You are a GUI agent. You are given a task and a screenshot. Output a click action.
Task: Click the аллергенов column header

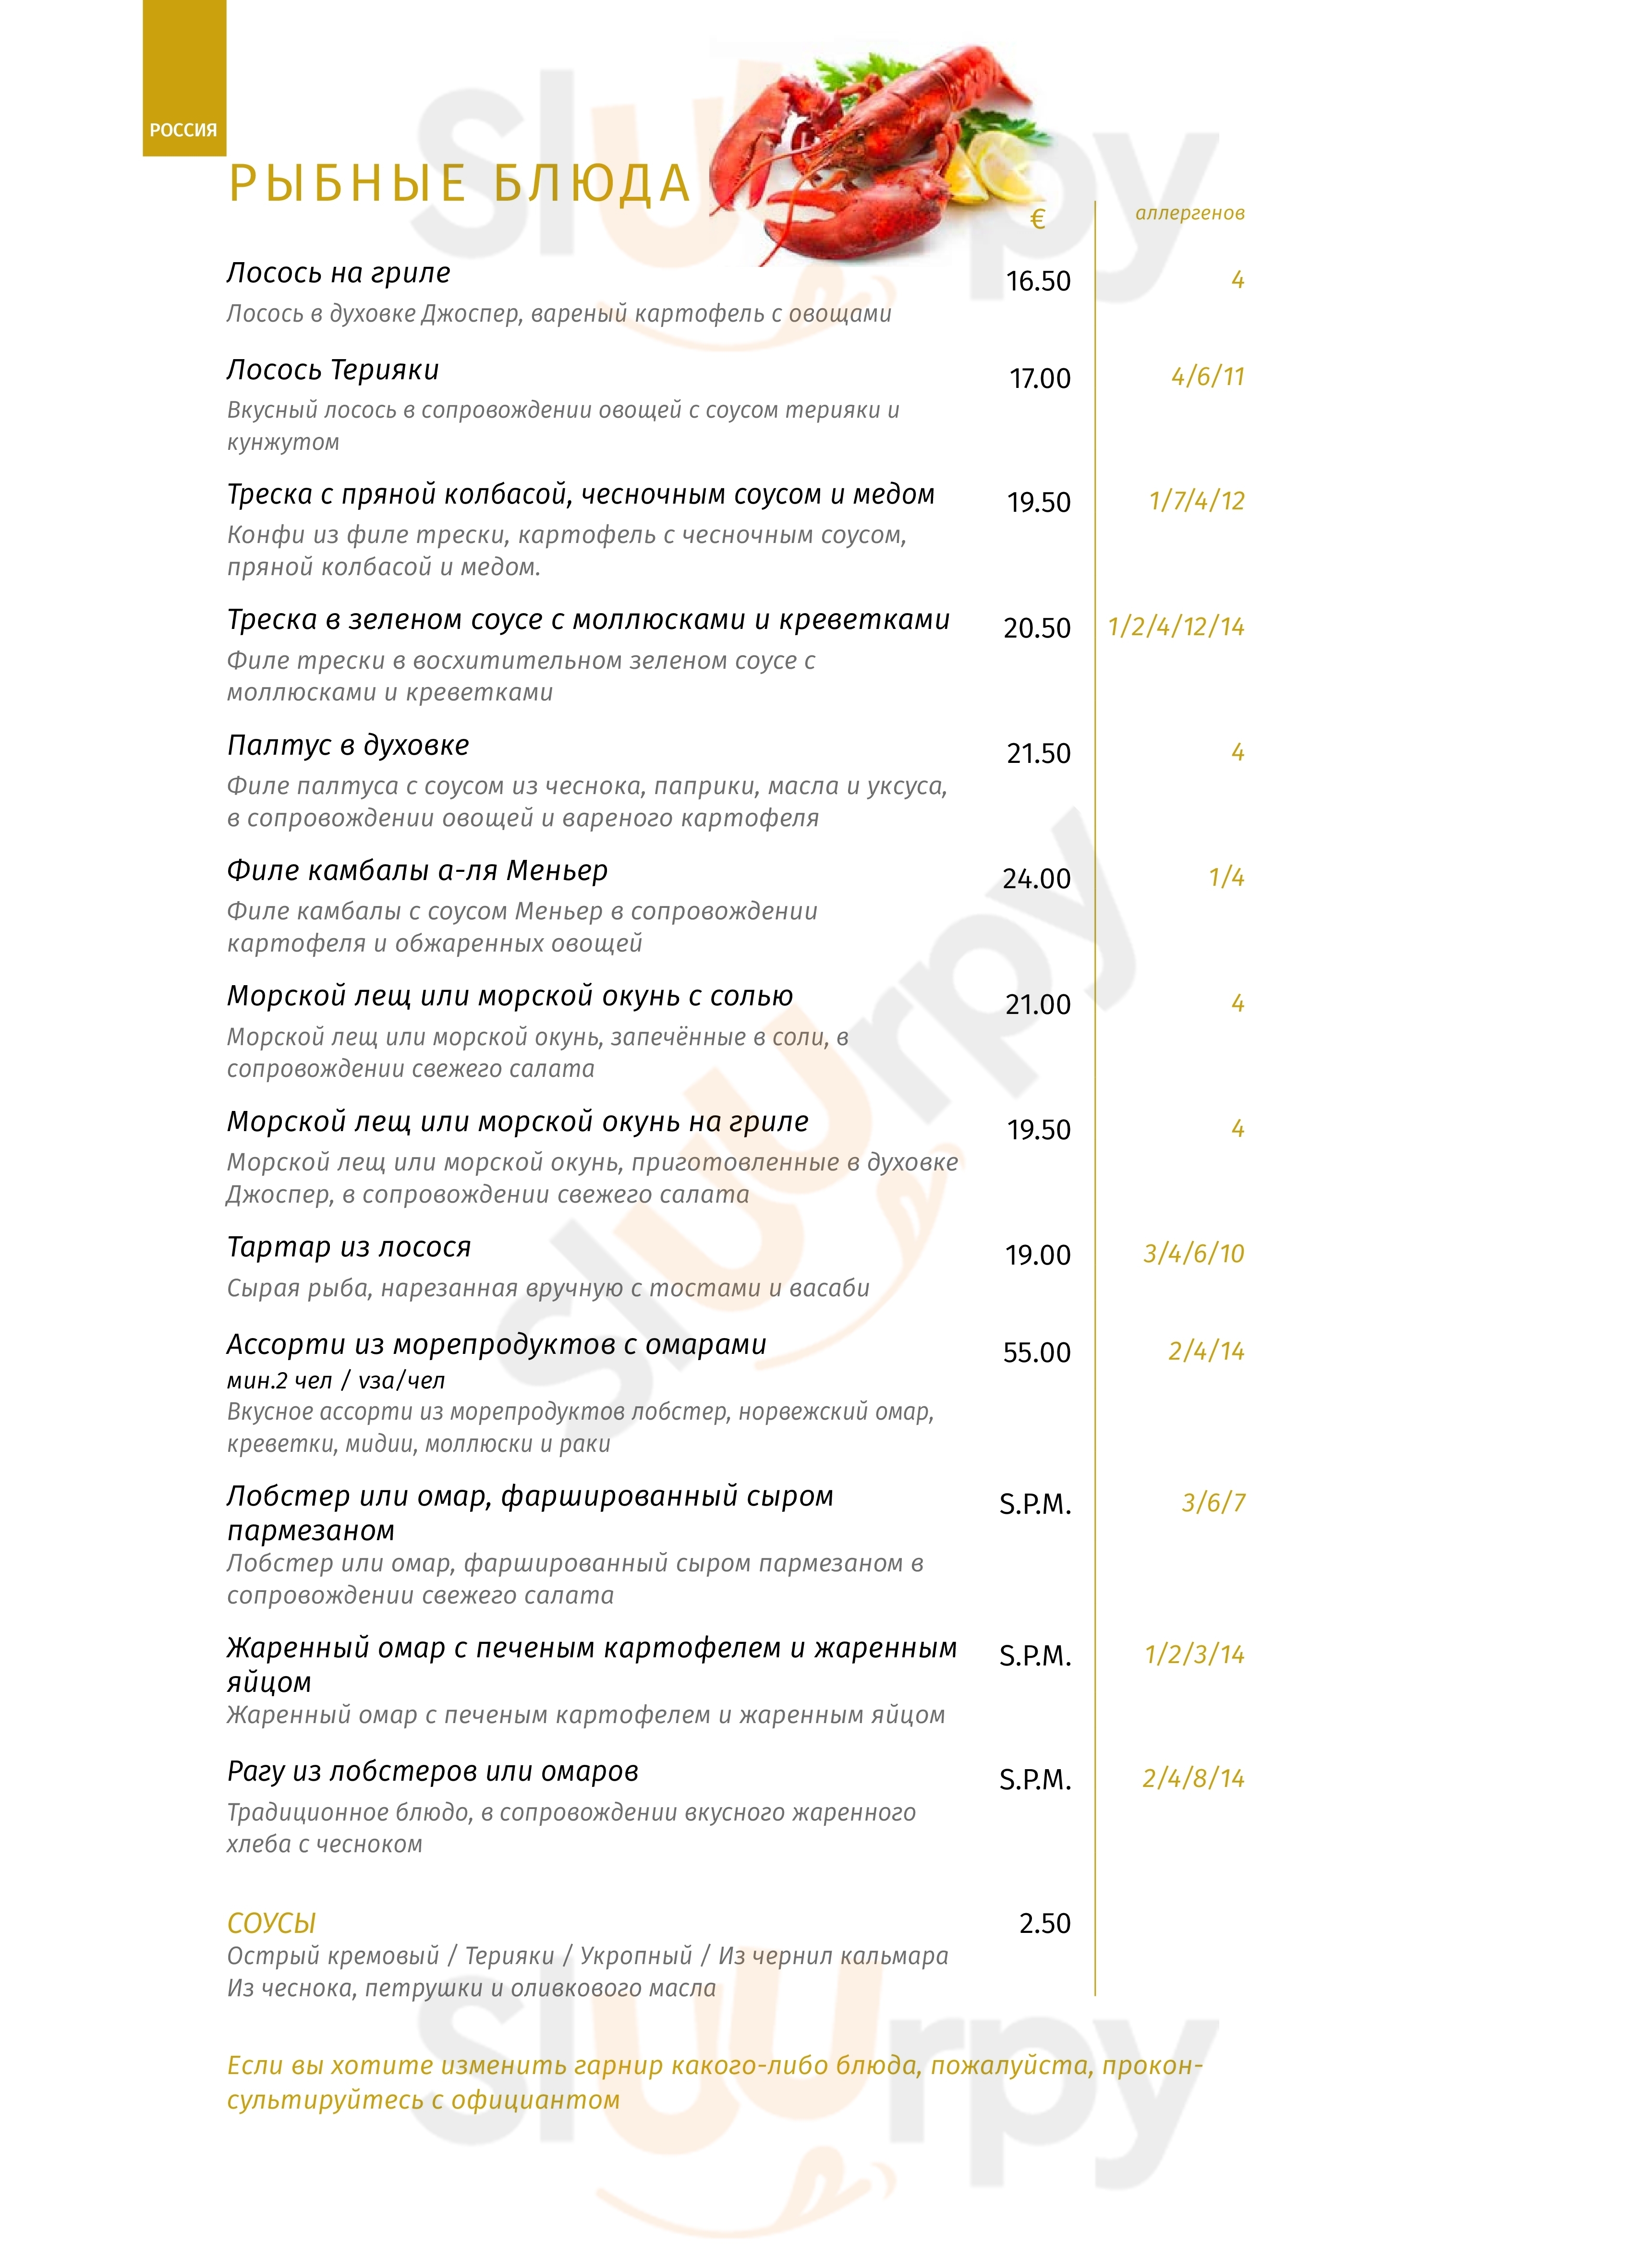[1189, 213]
